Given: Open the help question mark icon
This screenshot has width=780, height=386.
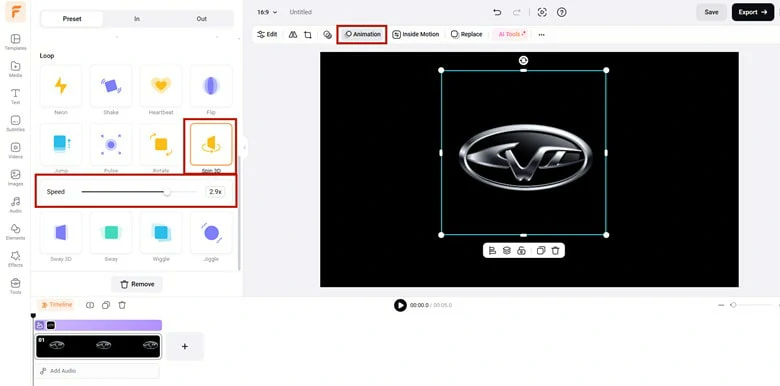Looking at the screenshot, I should 562,12.
